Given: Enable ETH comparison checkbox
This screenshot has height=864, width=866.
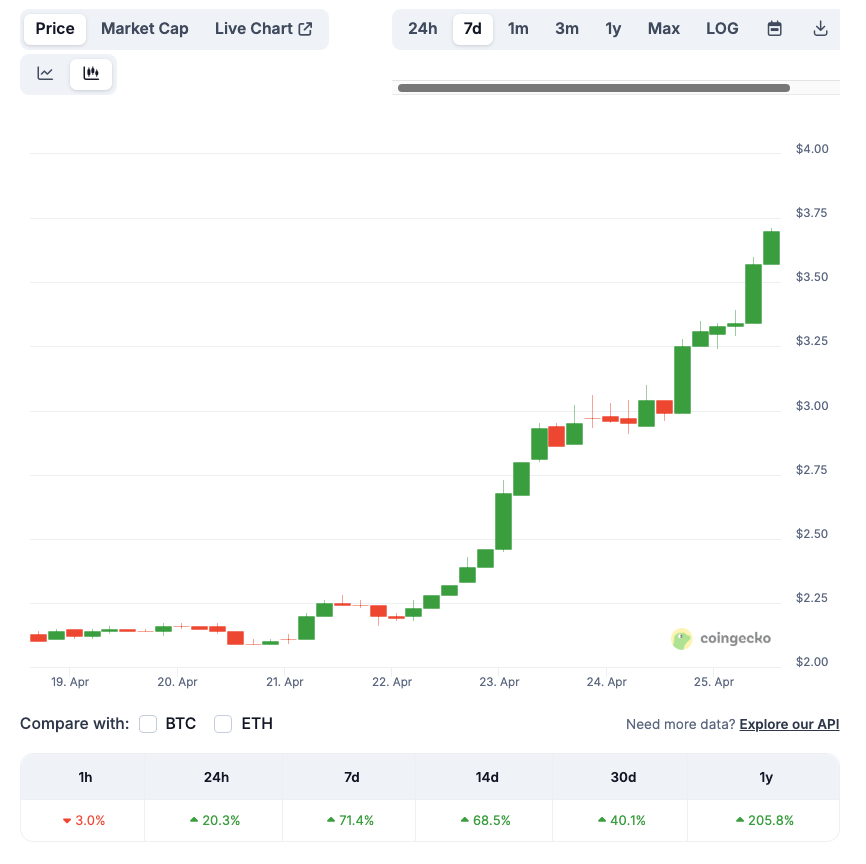Looking at the screenshot, I should tap(223, 724).
